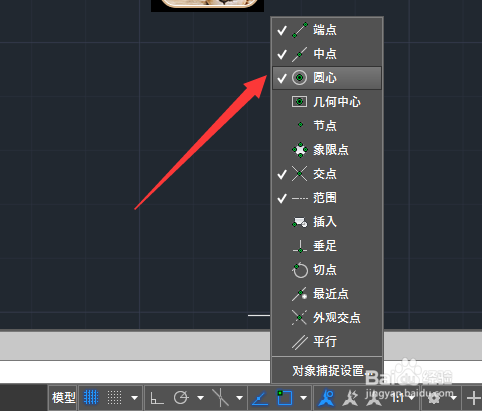Enable the 节点 node snap option

(x=327, y=126)
